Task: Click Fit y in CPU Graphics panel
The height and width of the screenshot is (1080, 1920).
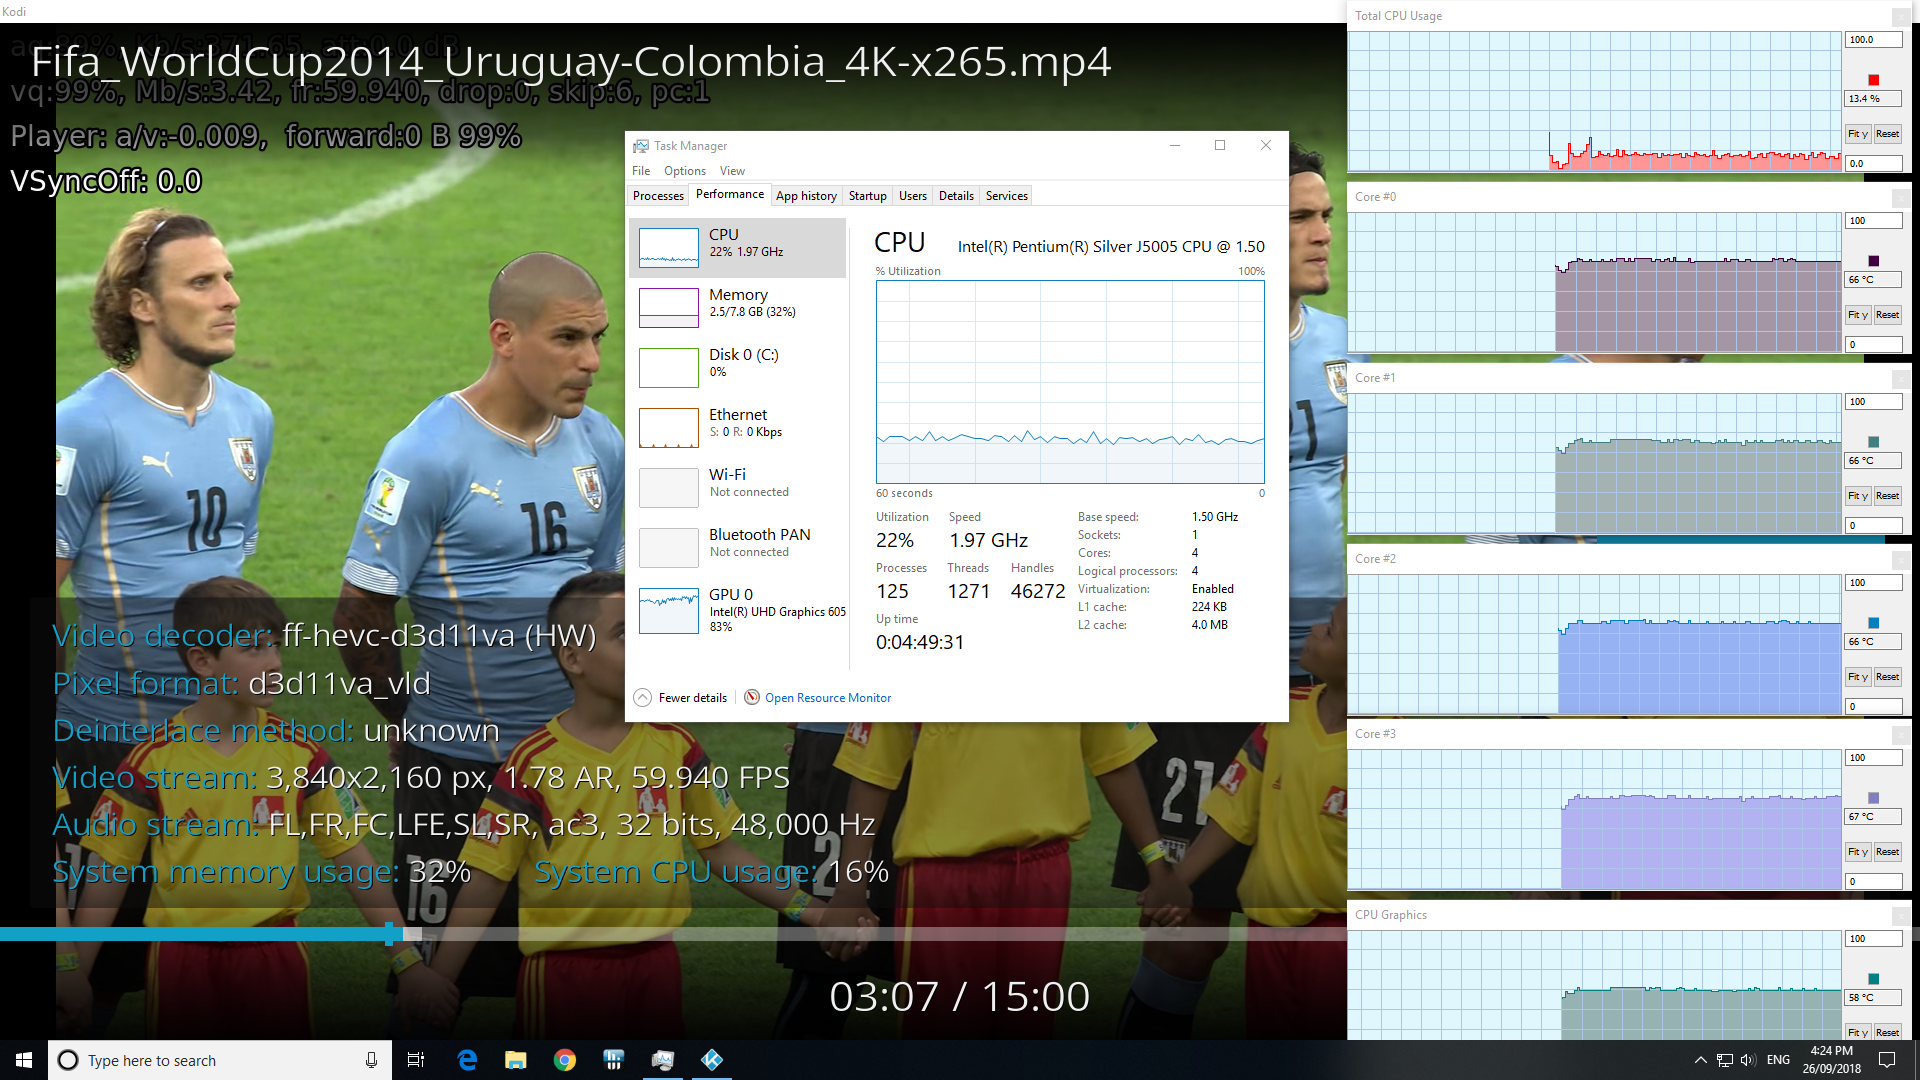Action: pyautogui.click(x=1858, y=1033)
